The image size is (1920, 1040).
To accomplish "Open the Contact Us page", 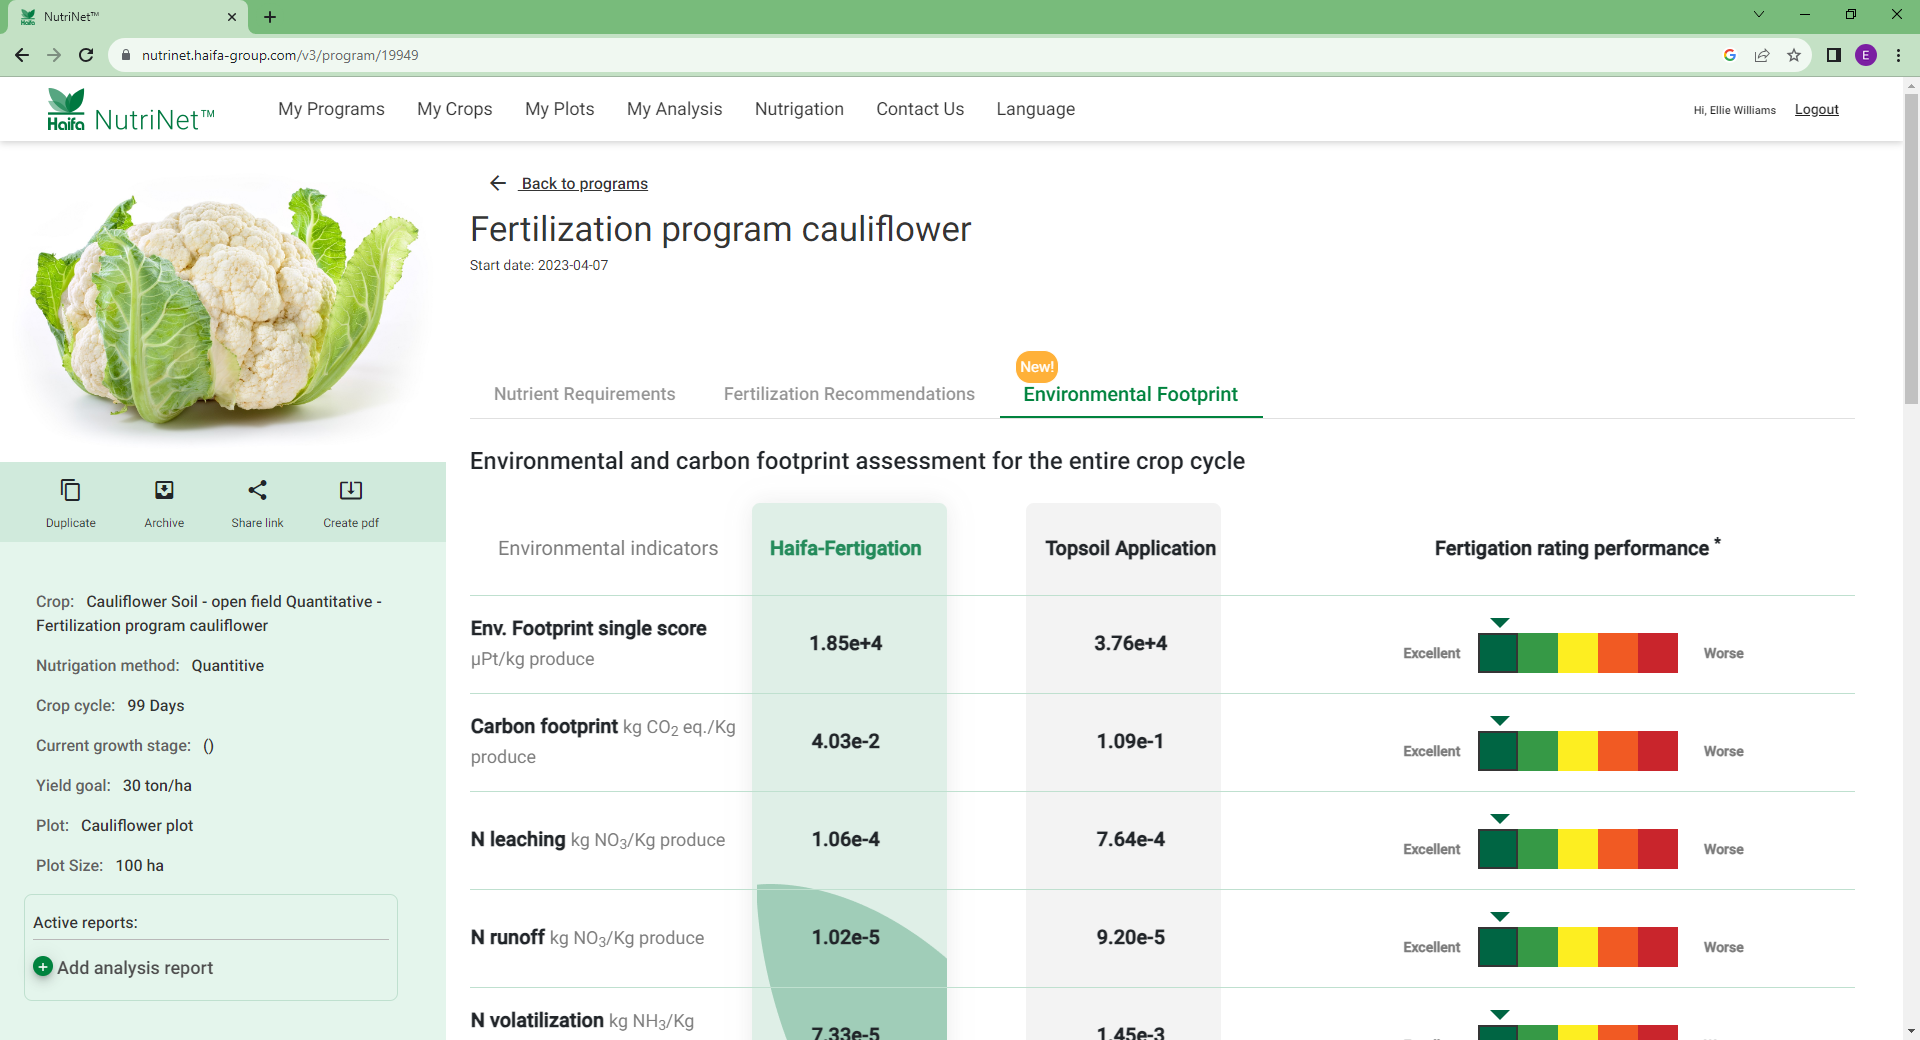I will (920, 109).
